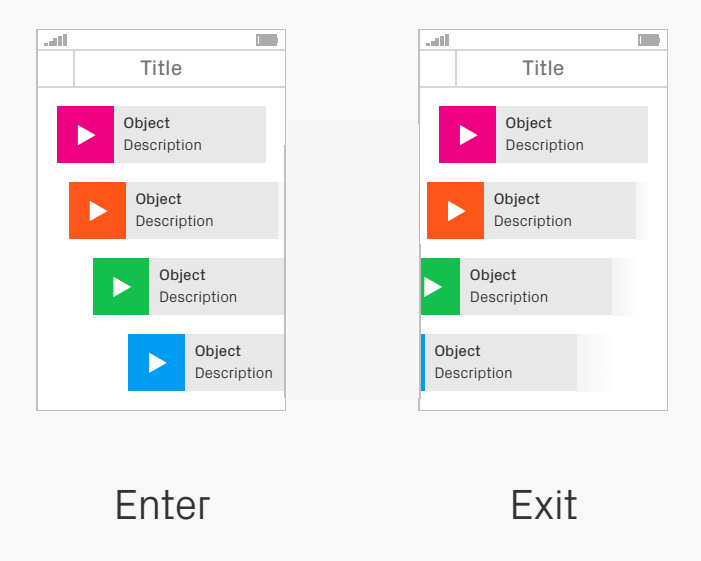Click pink play icon in Exit mockup
Viewport: 701px width, 561px height.
(x=467, y=135)
